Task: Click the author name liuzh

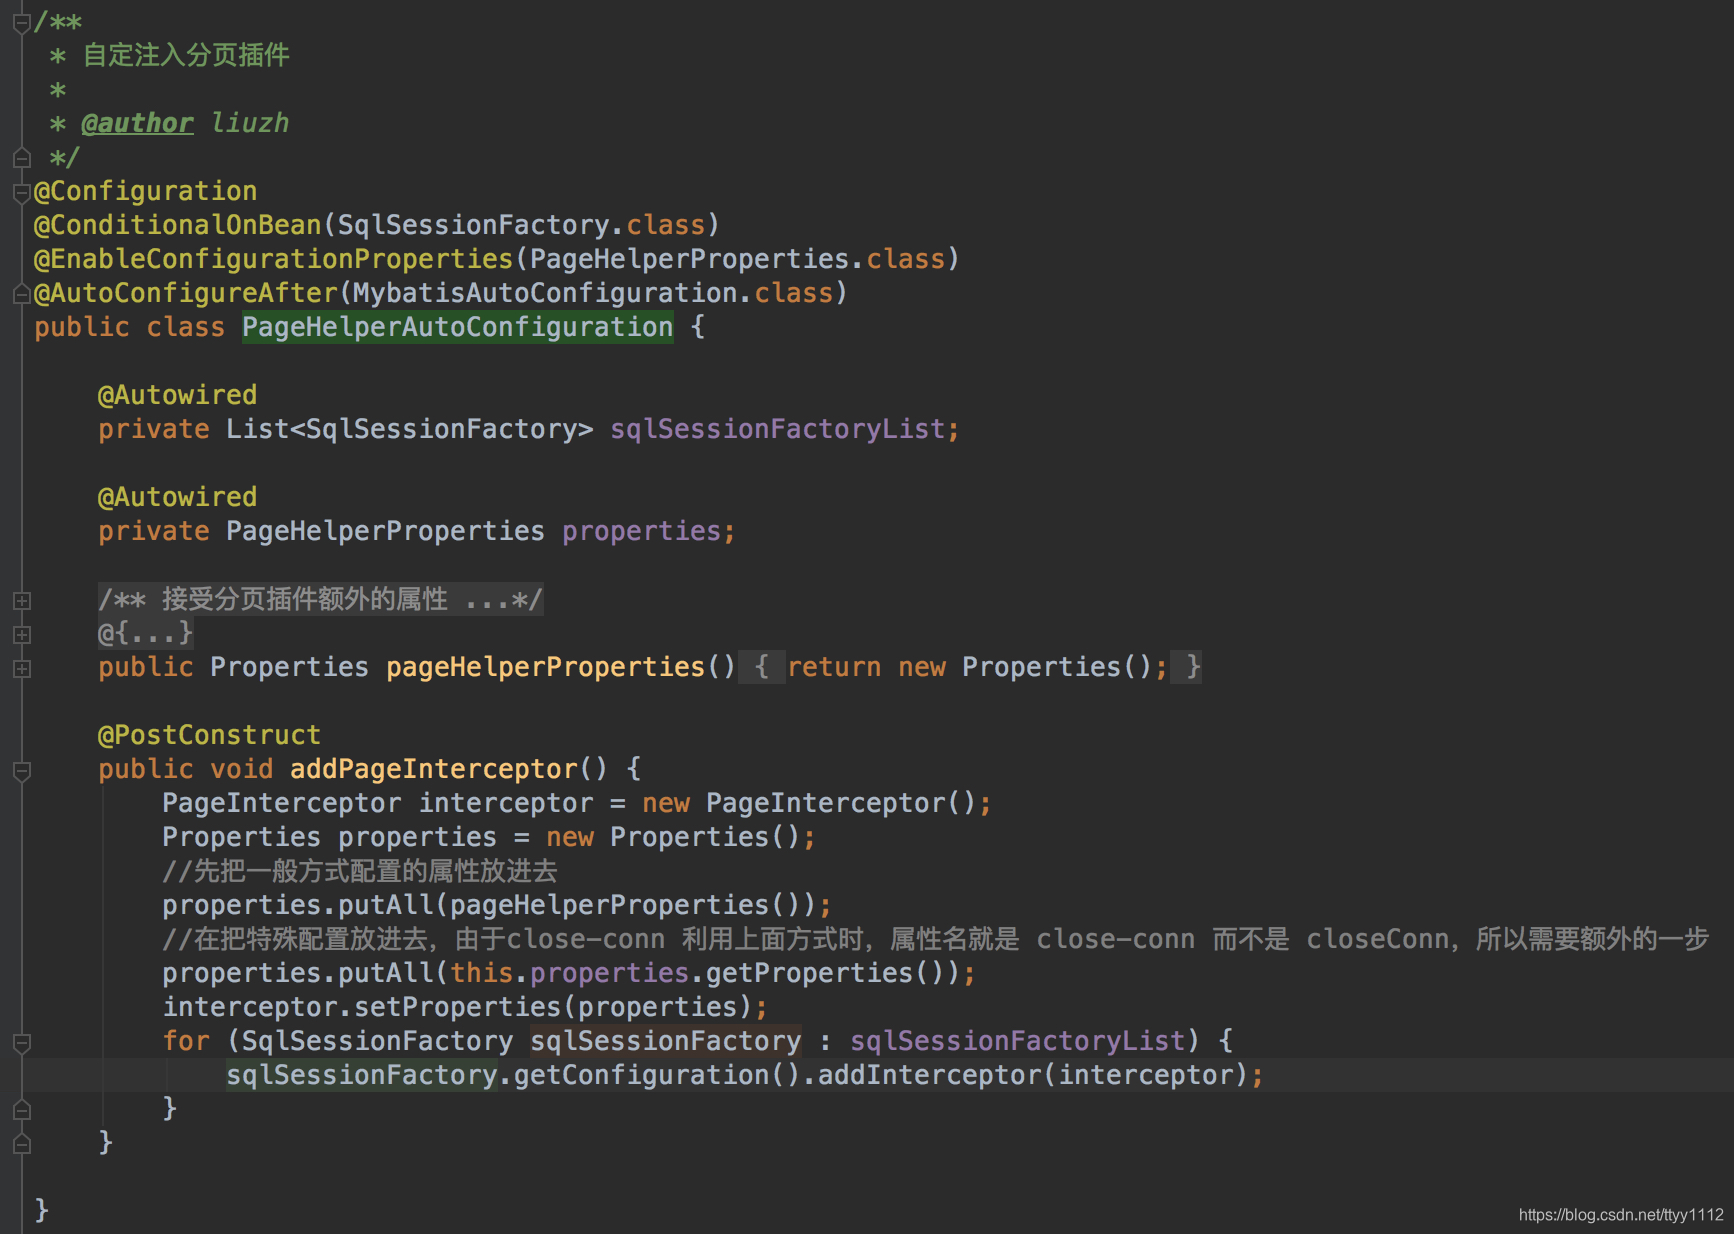Action: pyautogui.click(x=250, y=123)
